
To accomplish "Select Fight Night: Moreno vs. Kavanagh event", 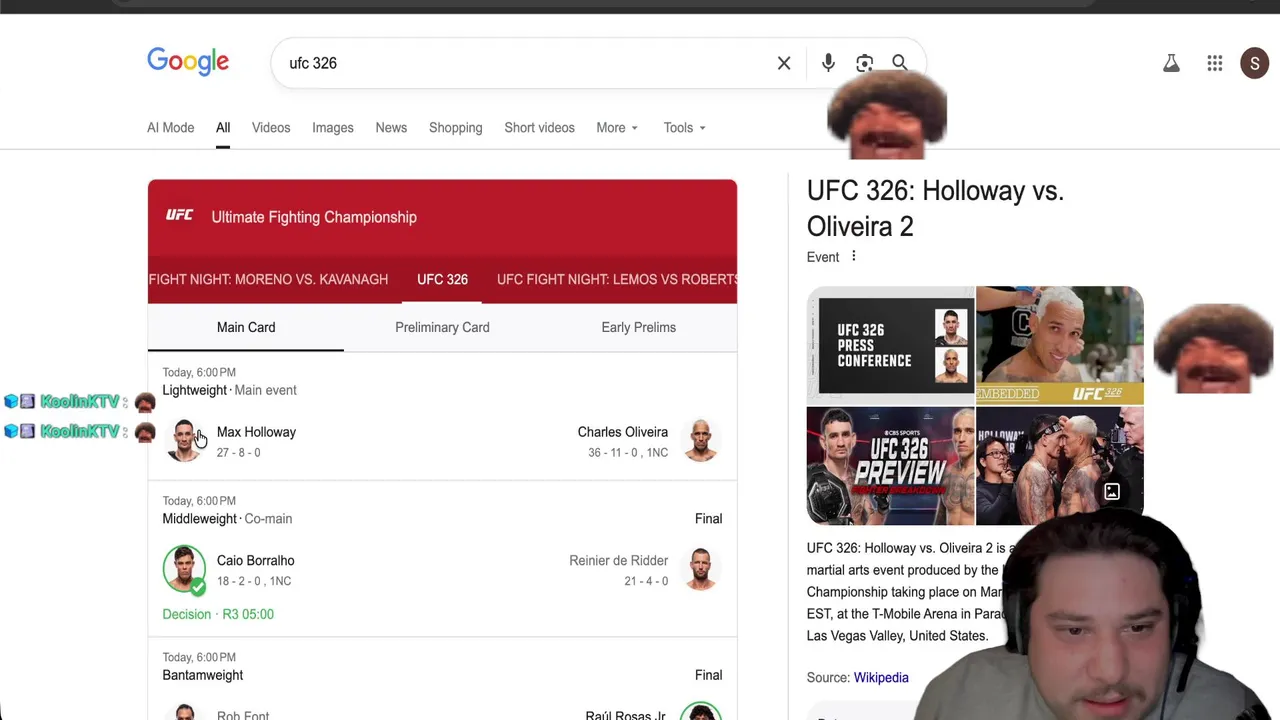I will click(x=268, y=279).
